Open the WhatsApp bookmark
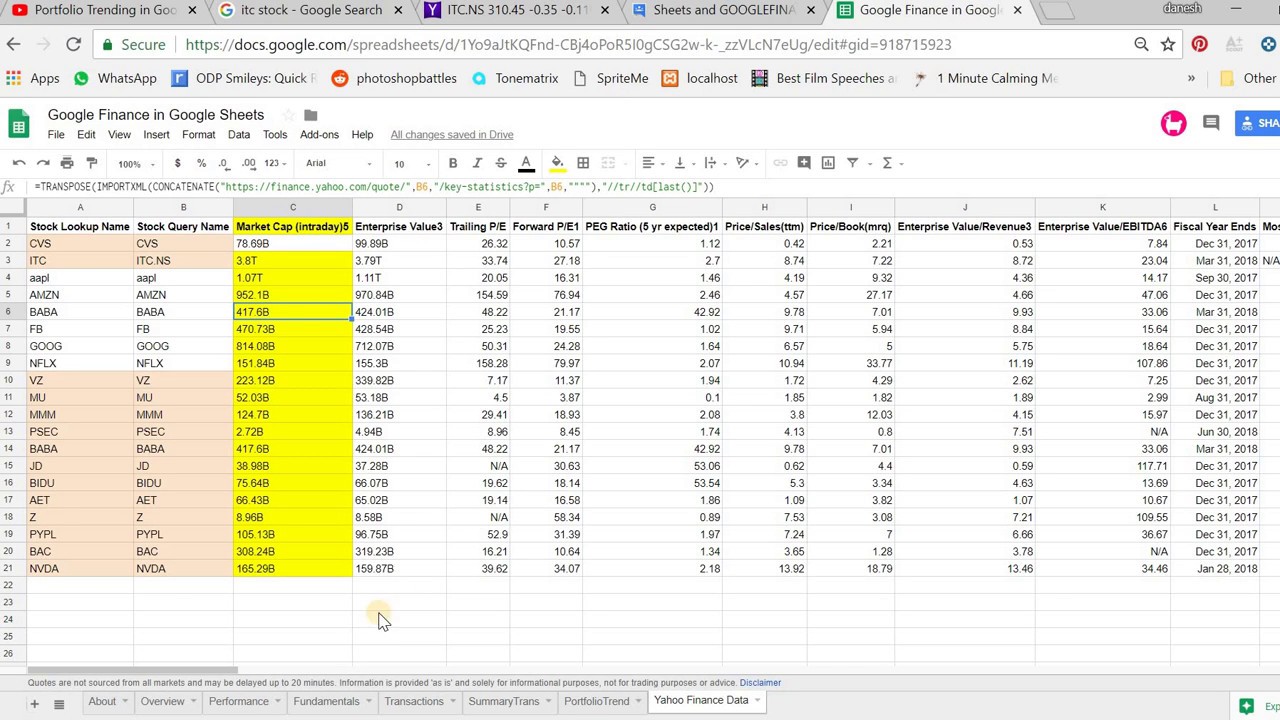Viewport: 1280px width, 720px height. pos(115,78)
